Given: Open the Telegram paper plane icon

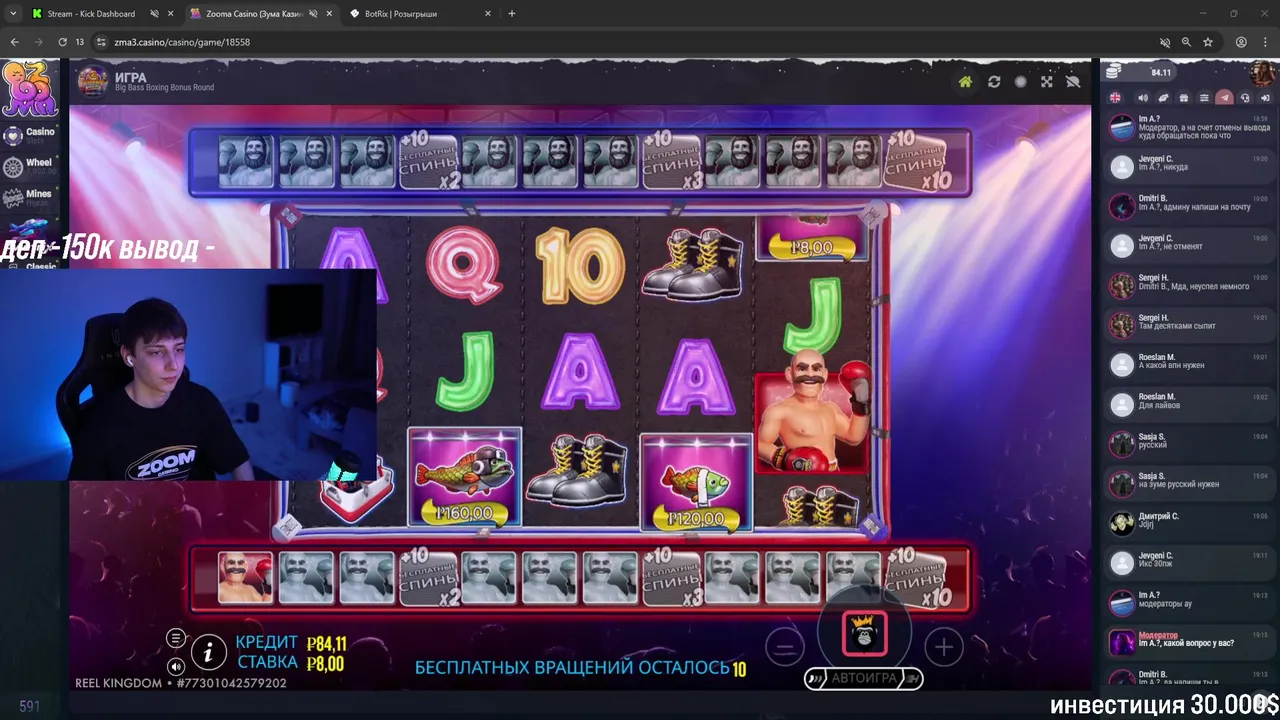Looking at the screenshot, I should [x=1224, y=98].
